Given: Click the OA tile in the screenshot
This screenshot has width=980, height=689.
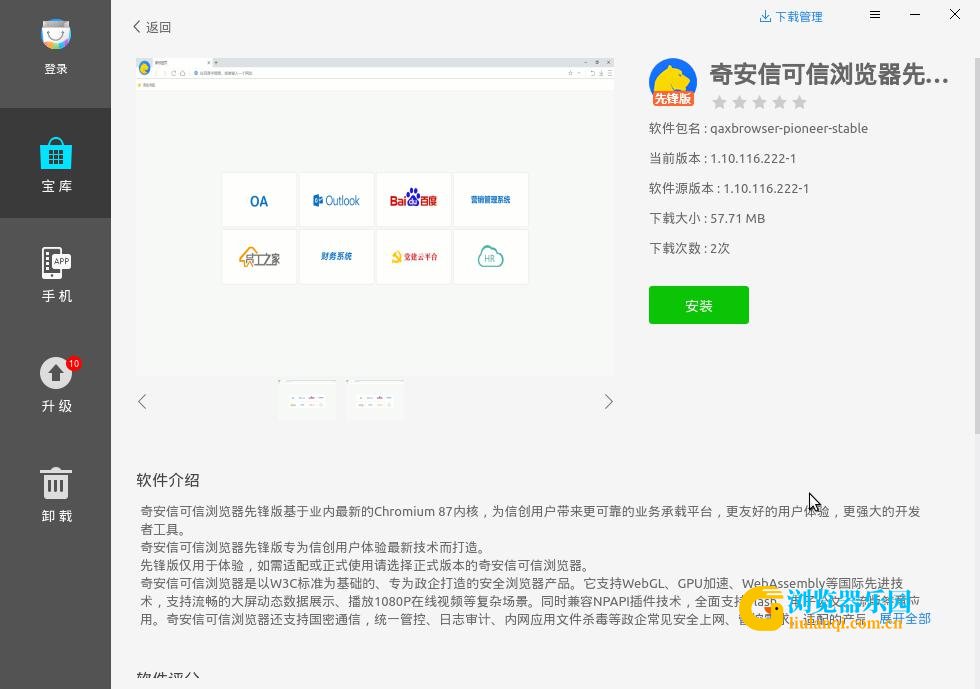Looking at the screenshot, I should (259, 200).
